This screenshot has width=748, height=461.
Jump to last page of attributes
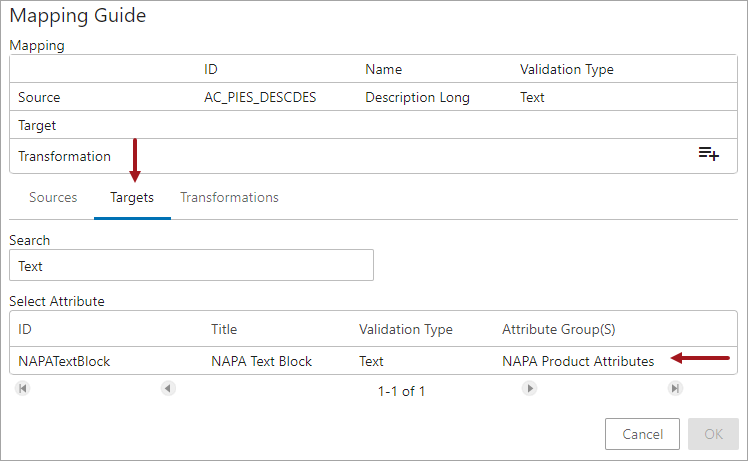pyautogui.click(x=675, y=388)
